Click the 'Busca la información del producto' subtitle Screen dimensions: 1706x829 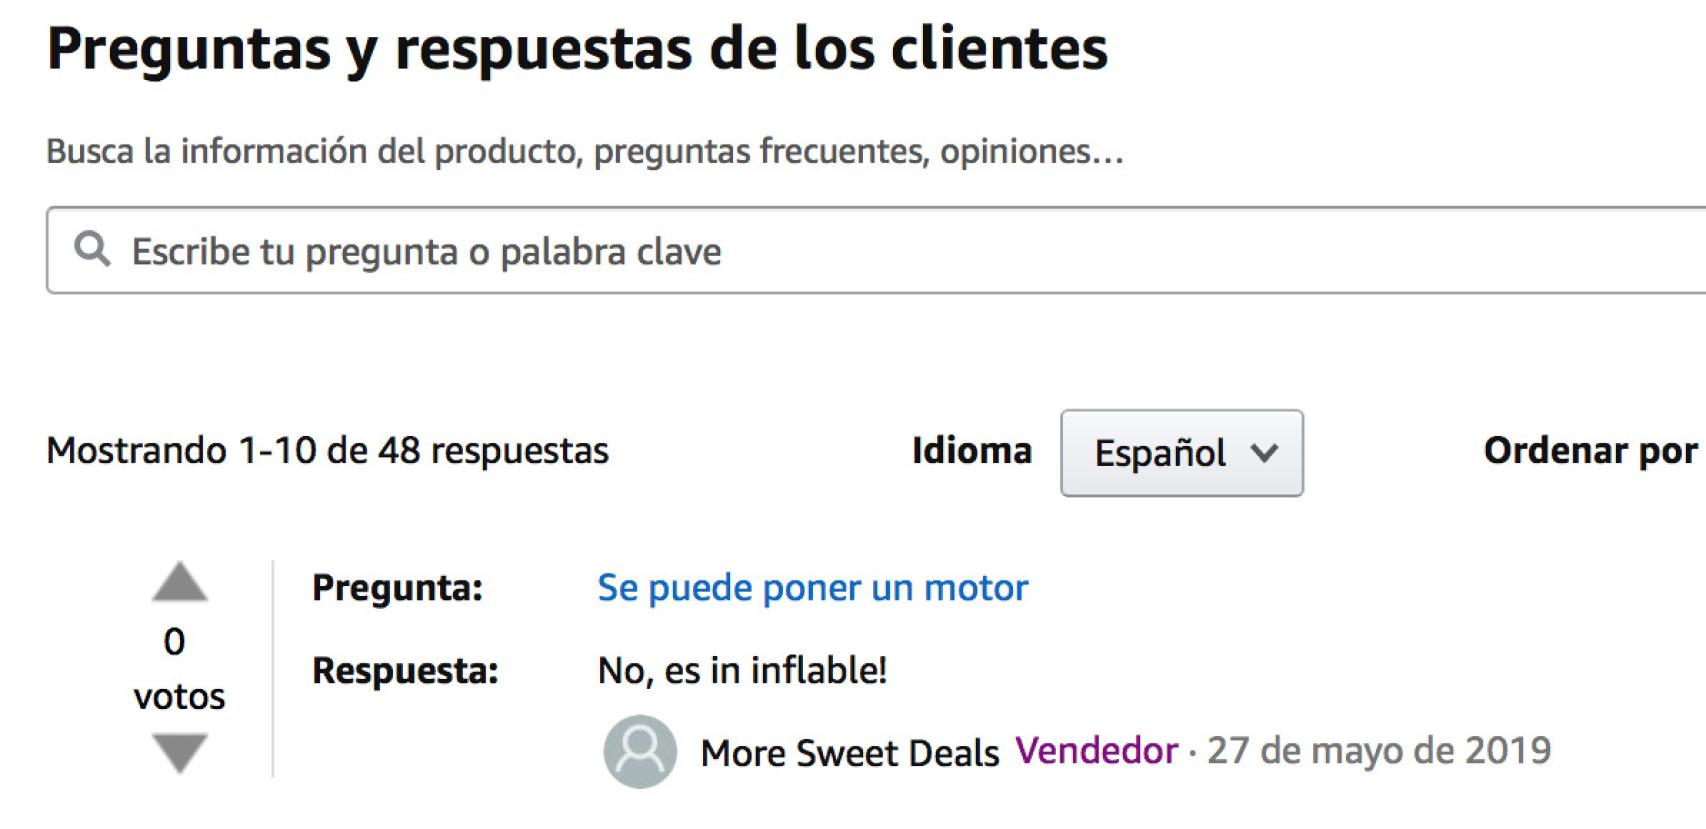(585, 151)
